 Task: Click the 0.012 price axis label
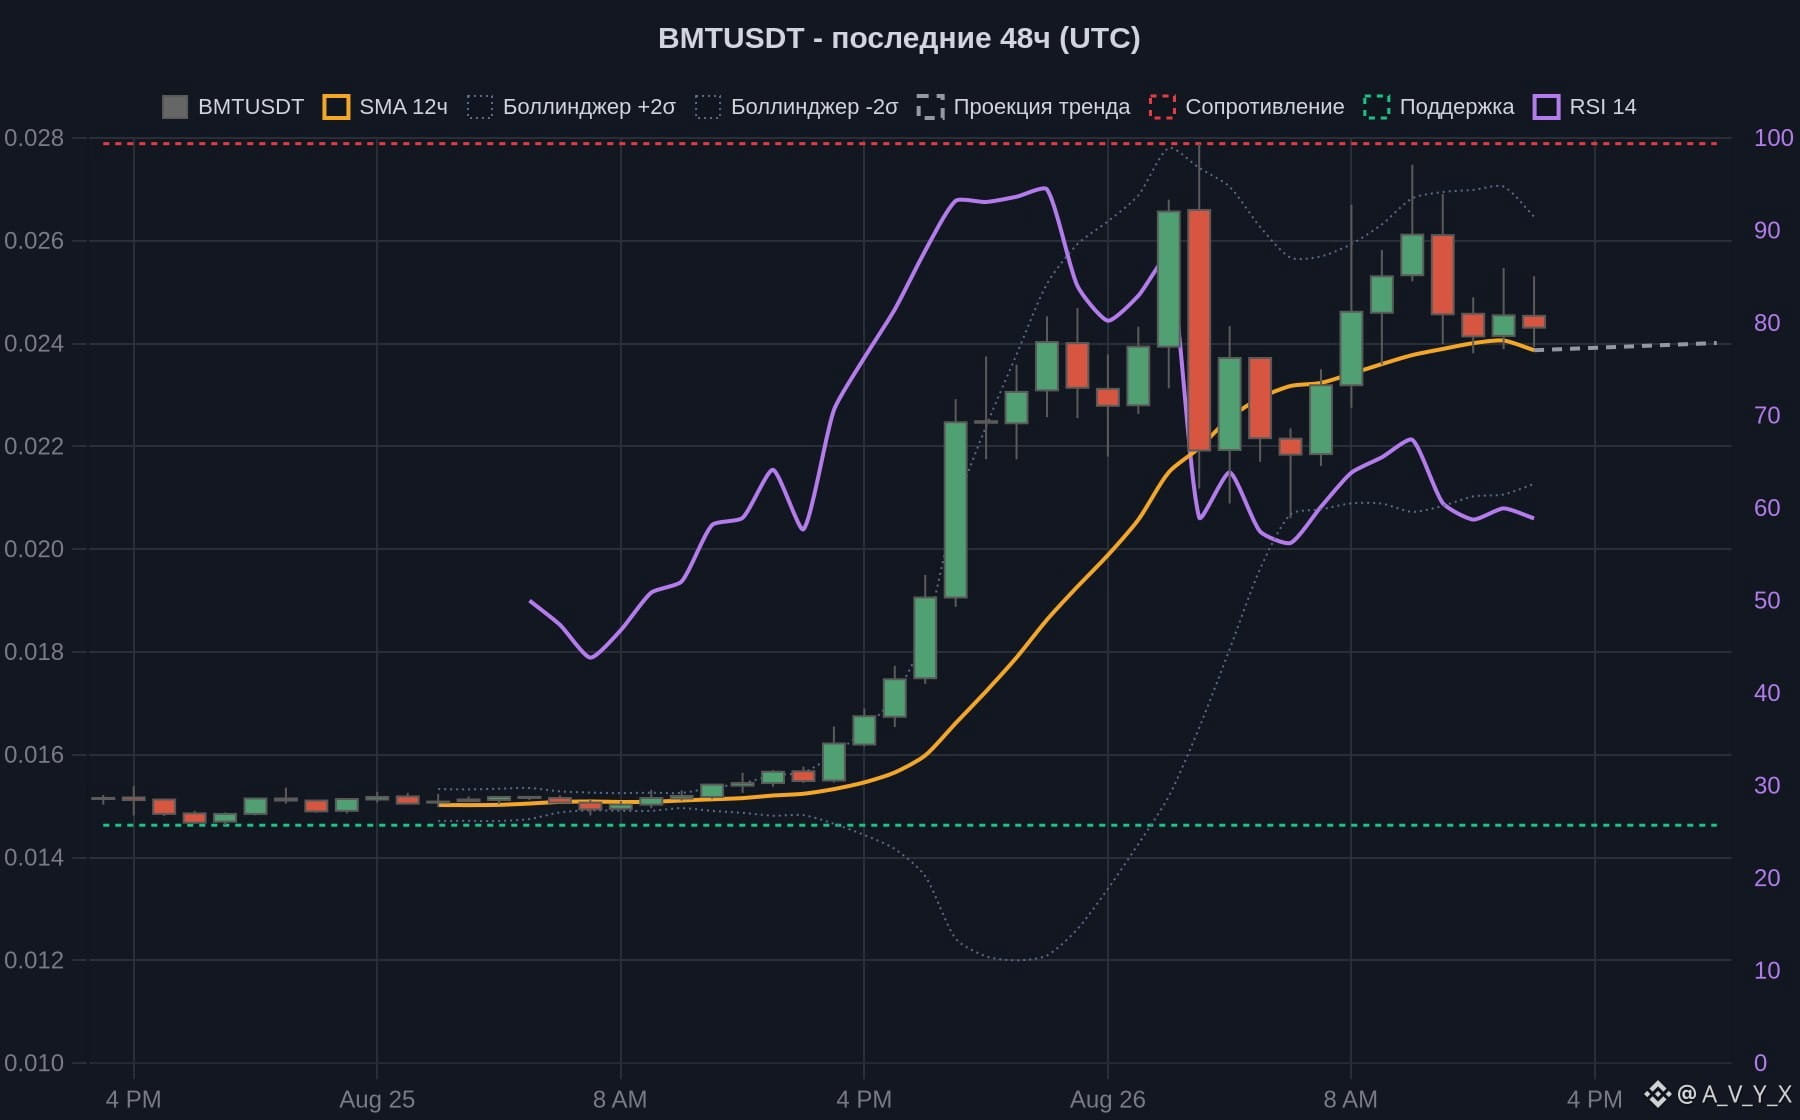click(34, 960)
